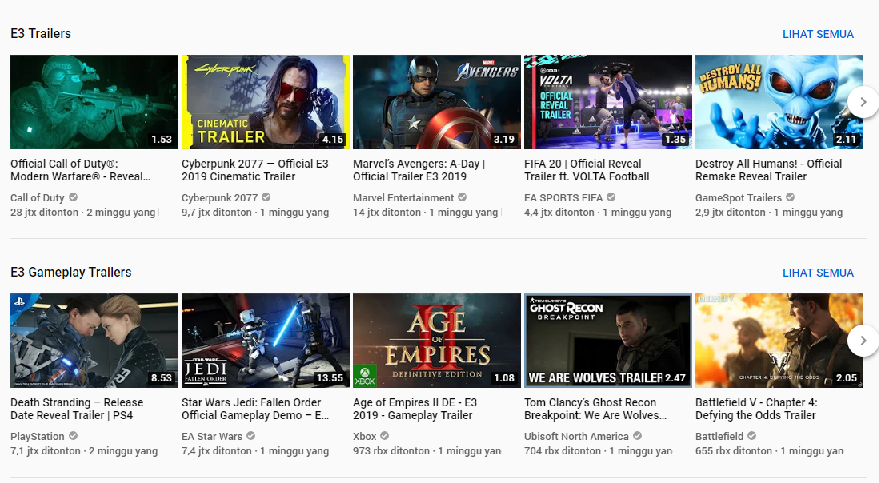Click the '655 rbx ditonton' view count
This screenshot has height=483, width=879.
pyautogui.click(x=733, y=451)
